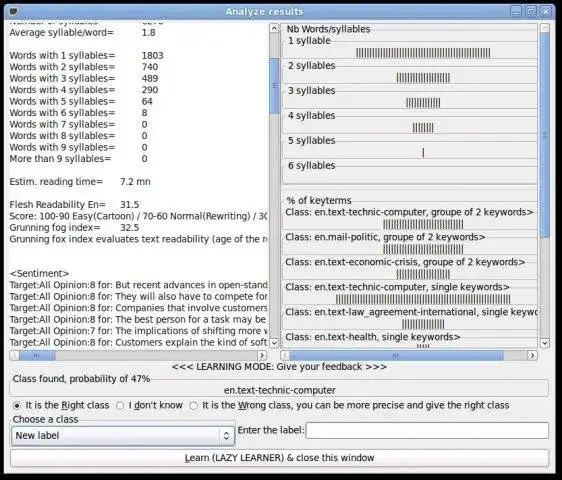
Task: Select the 'I don't know' radio option
Action: pyautogui.click(x=150, y=405)
